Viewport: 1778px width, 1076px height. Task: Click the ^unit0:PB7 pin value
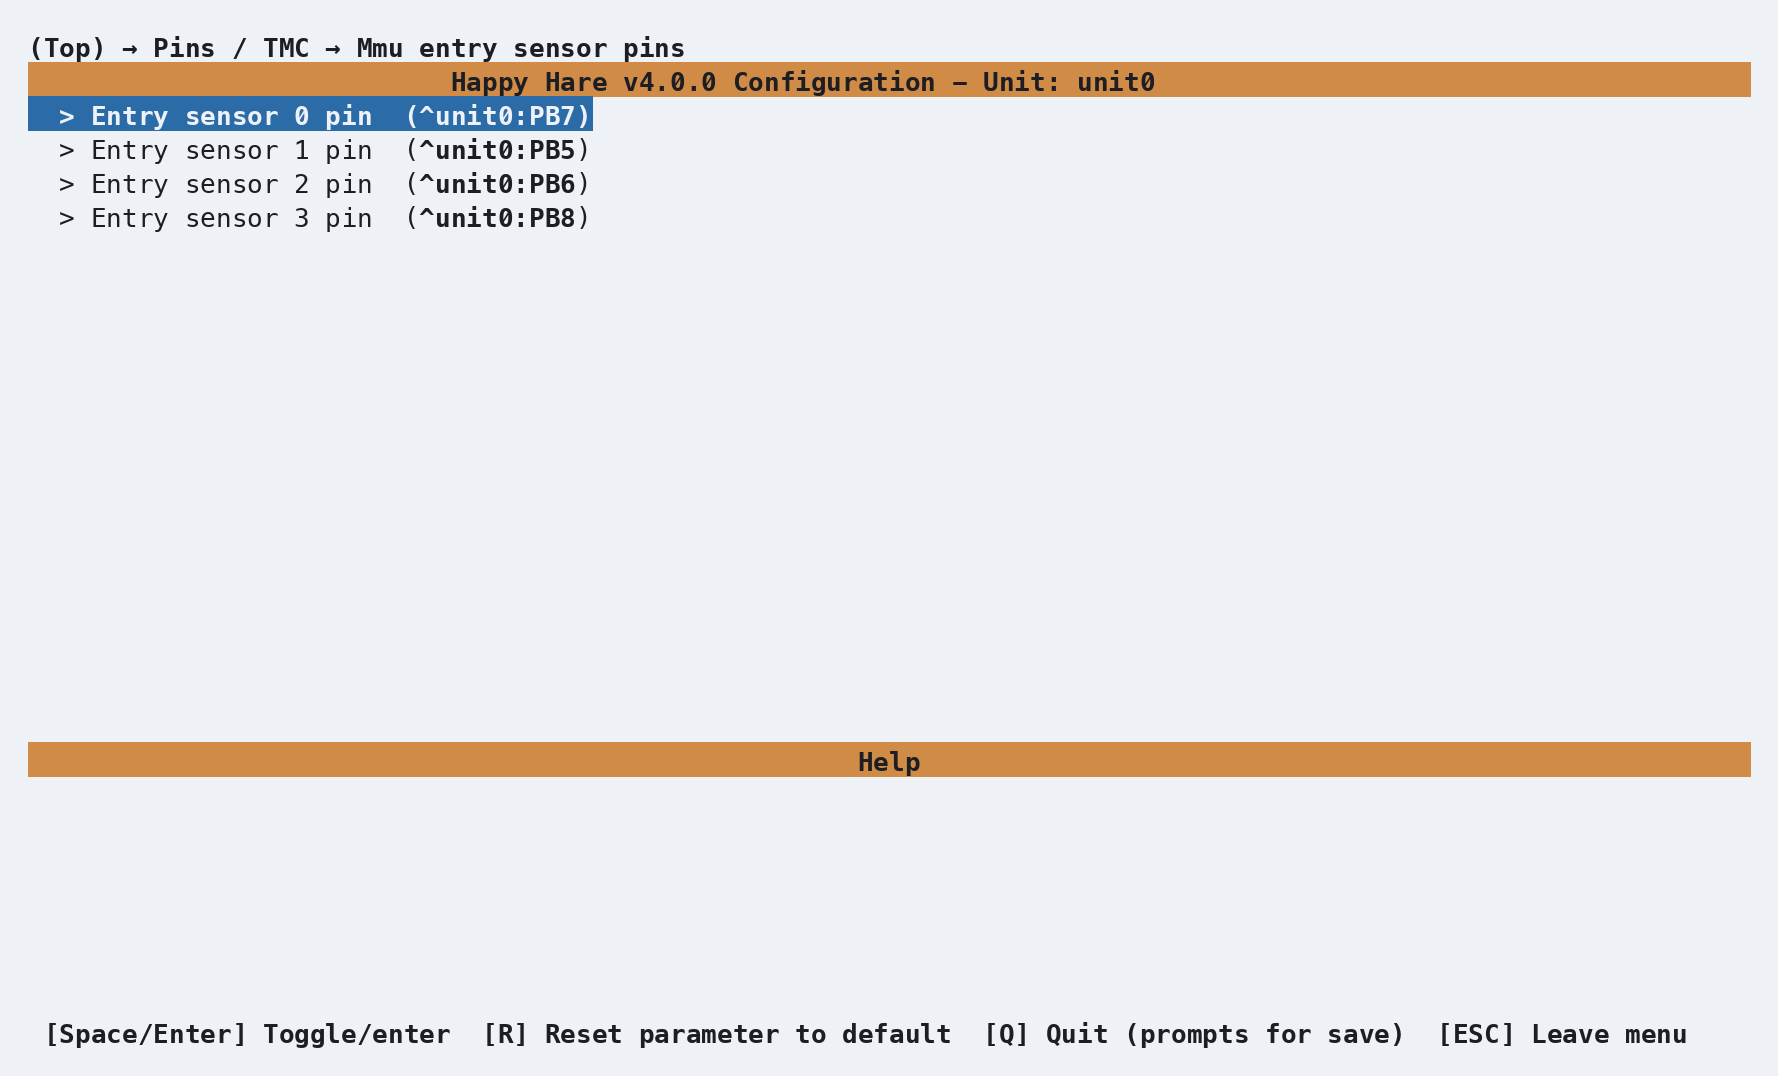tap(497, 116)
